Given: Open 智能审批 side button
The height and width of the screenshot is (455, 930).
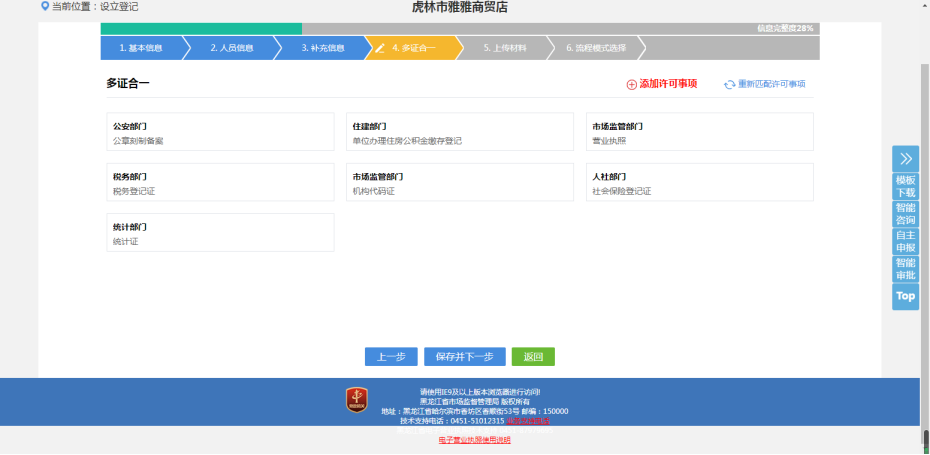Looking at the screenshot, I should (x=905, y=269).
